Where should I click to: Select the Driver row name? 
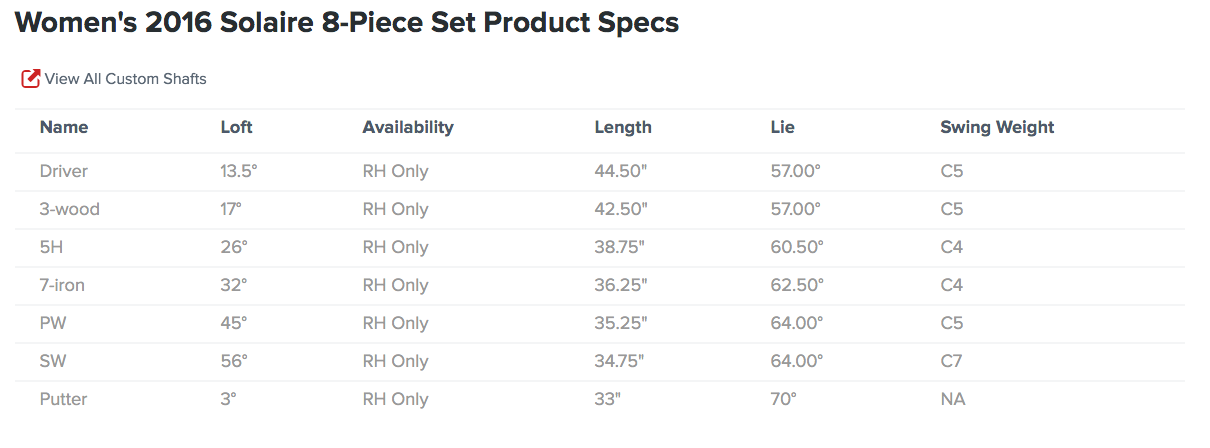click(64, 171)
